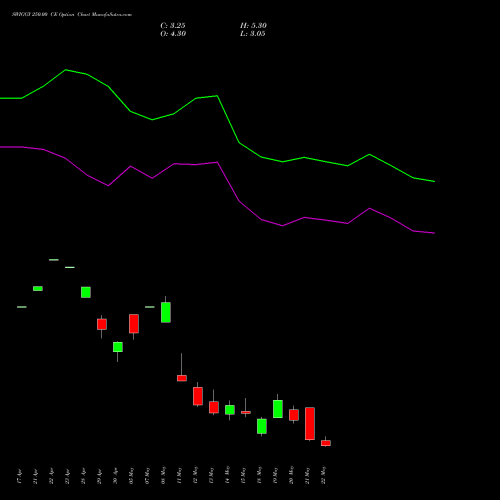Select the 17 Apr date label

click(19, 476)
